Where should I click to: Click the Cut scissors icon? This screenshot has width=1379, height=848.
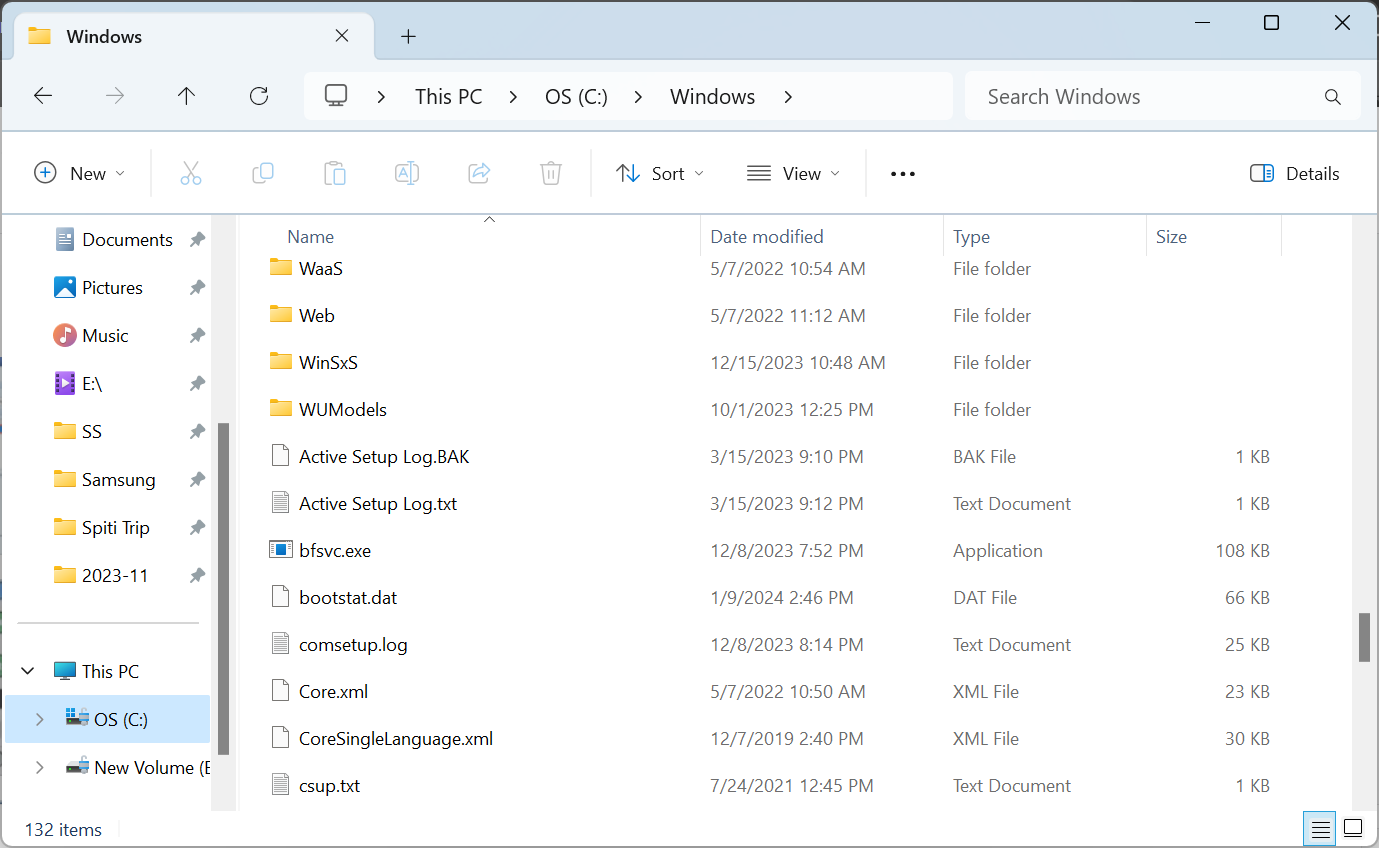tap(191, 173)
